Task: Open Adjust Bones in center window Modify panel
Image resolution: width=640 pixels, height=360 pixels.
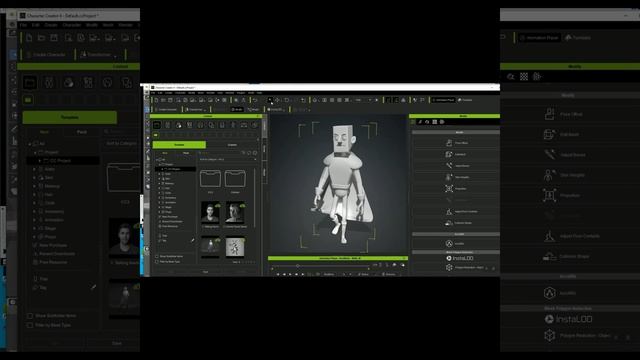Action: tap(457, 166)
